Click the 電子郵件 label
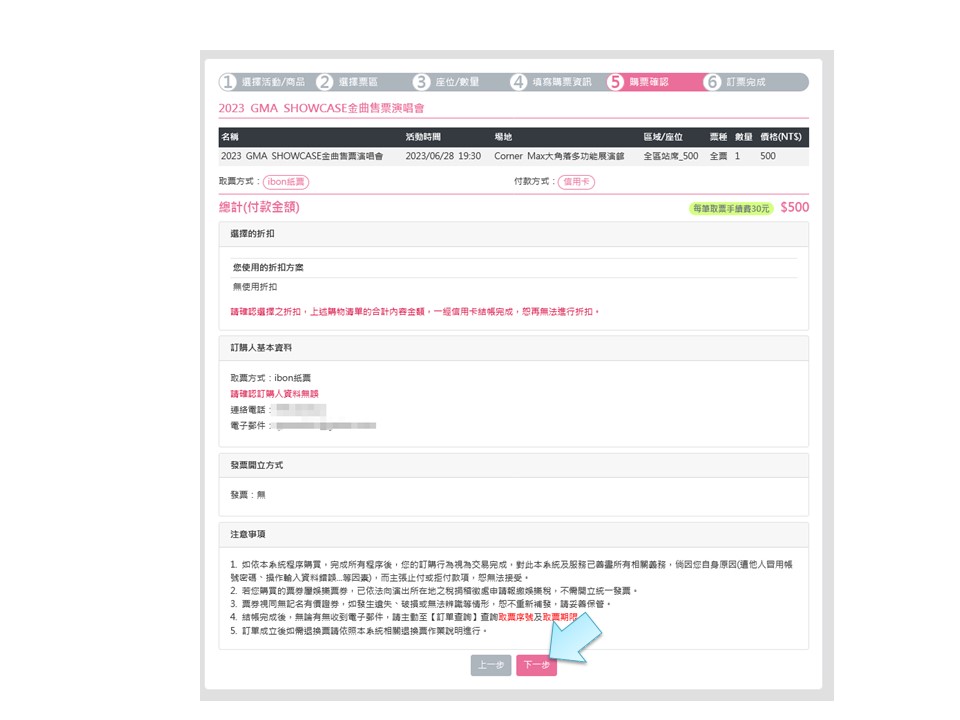 point(248,426)
